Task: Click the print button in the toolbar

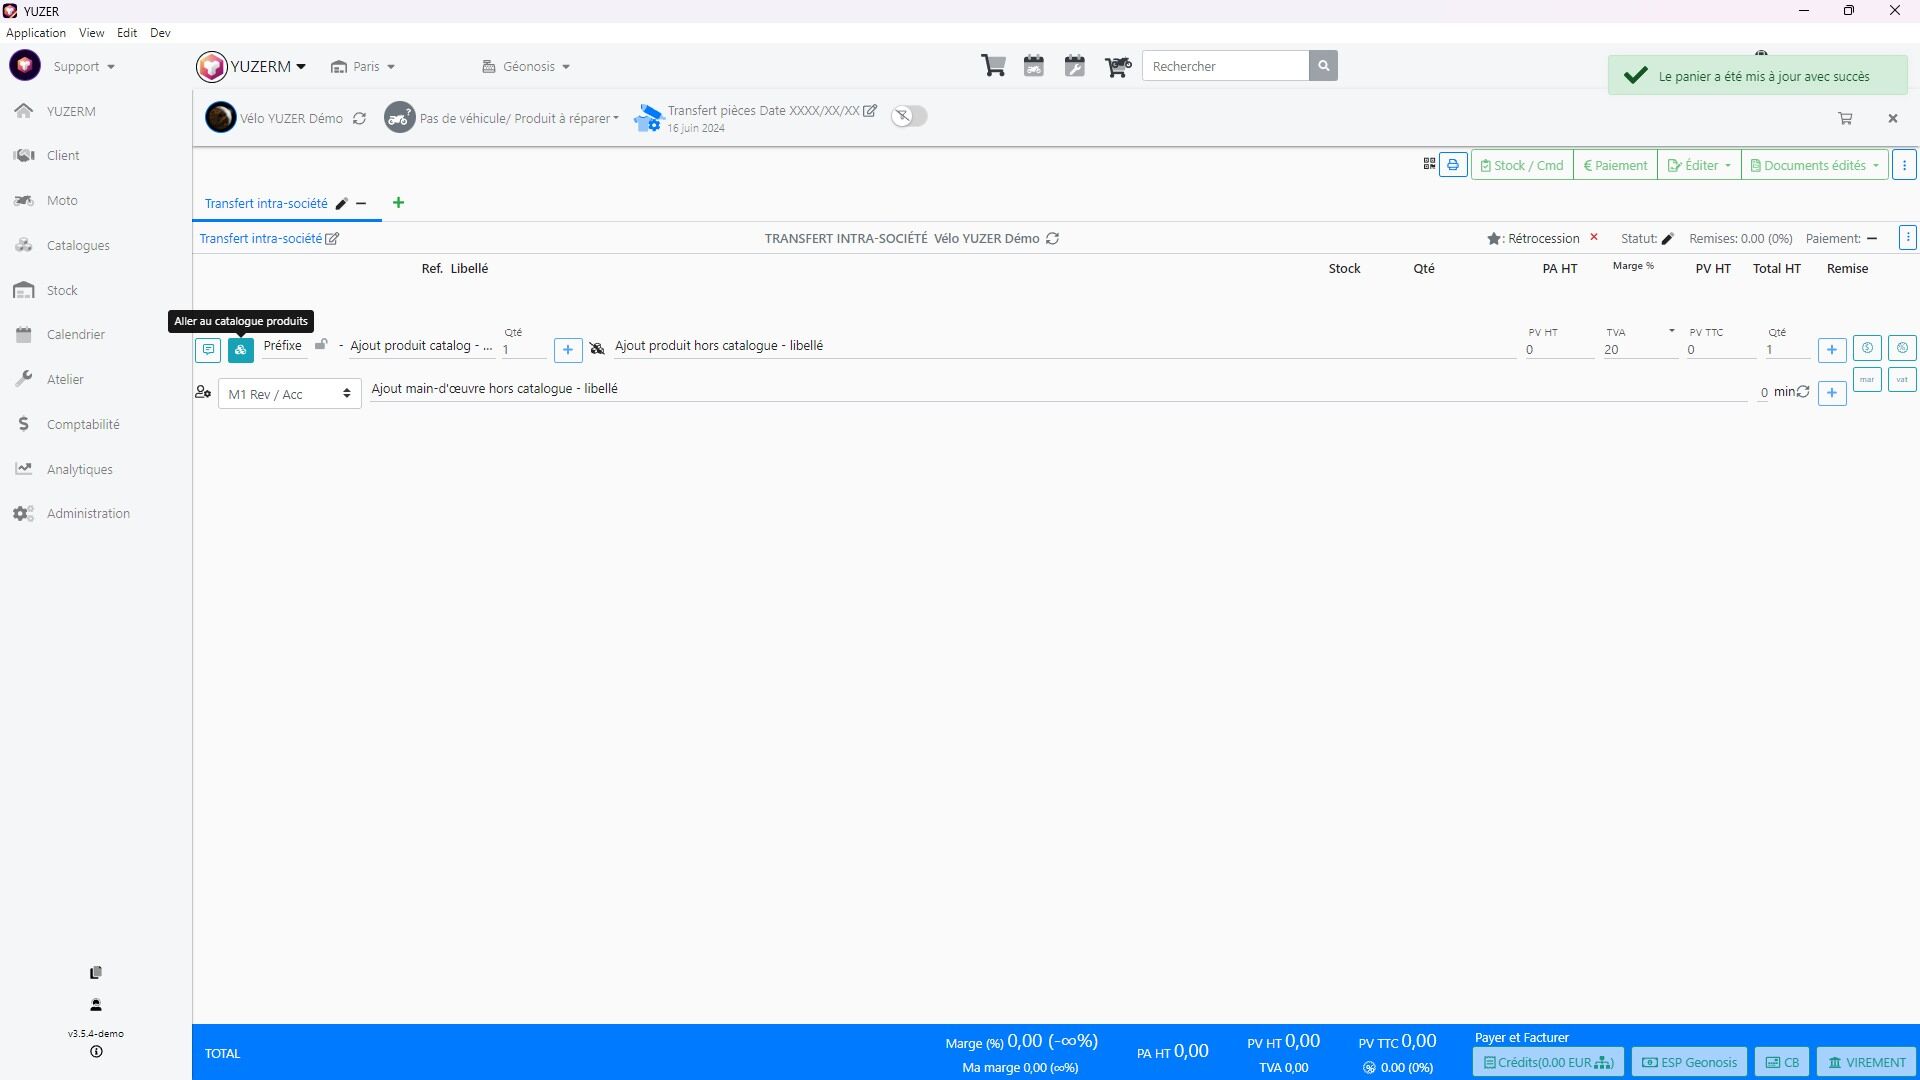Action: pos(1453,165)
